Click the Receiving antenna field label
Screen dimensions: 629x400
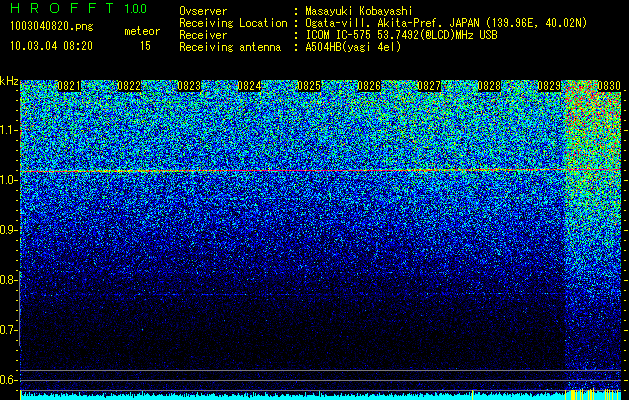pyautogui.click(x=230, y=47)
